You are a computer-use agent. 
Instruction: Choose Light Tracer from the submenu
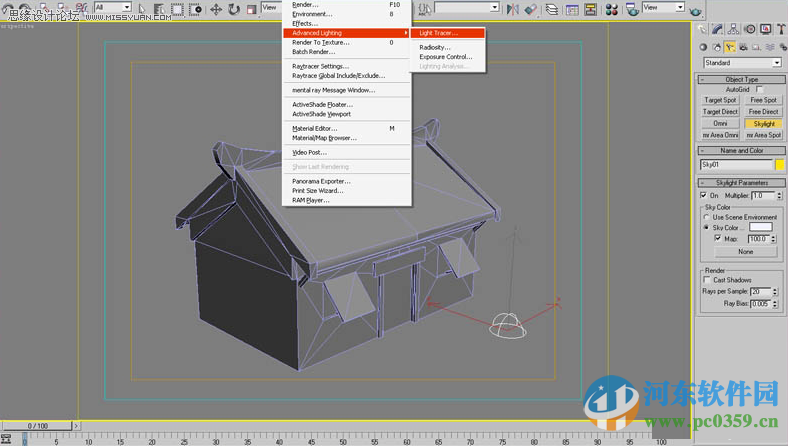tap(438, 33)
